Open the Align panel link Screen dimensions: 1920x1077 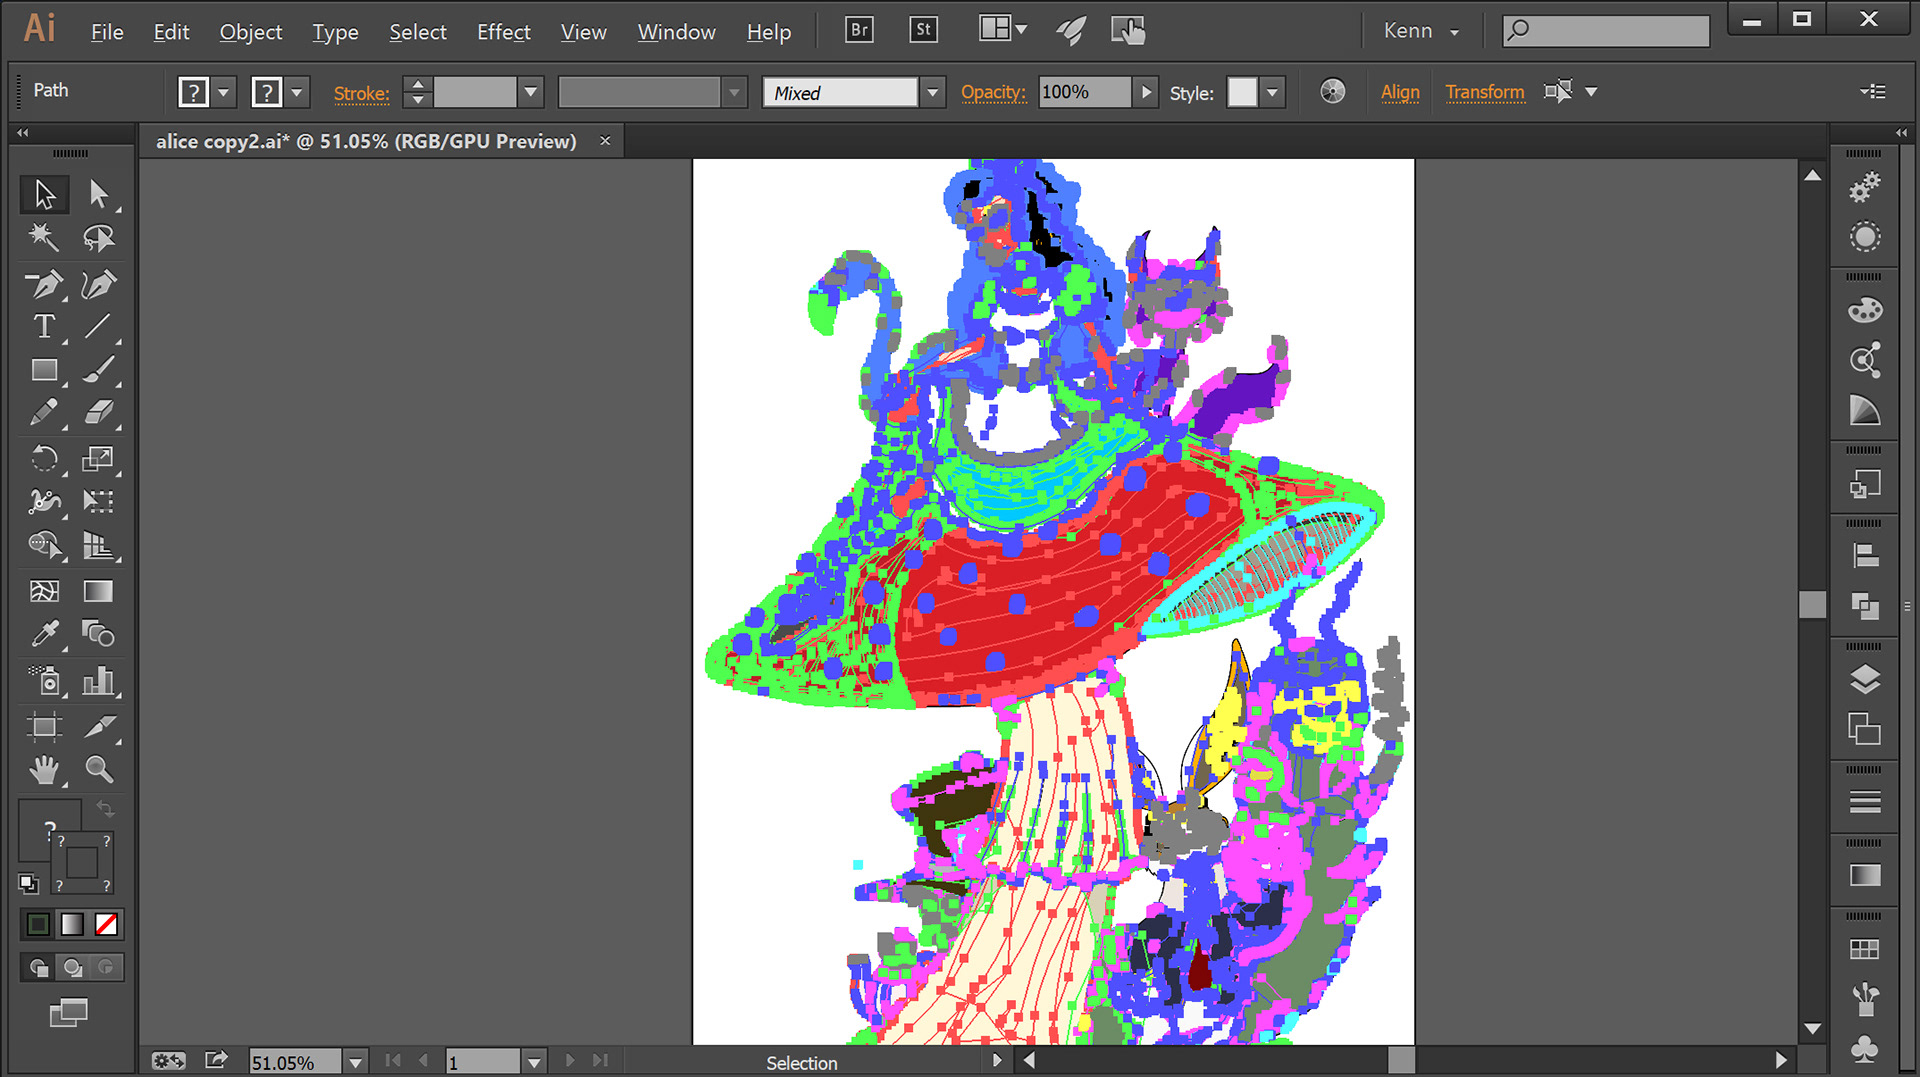coord(1400,92)
